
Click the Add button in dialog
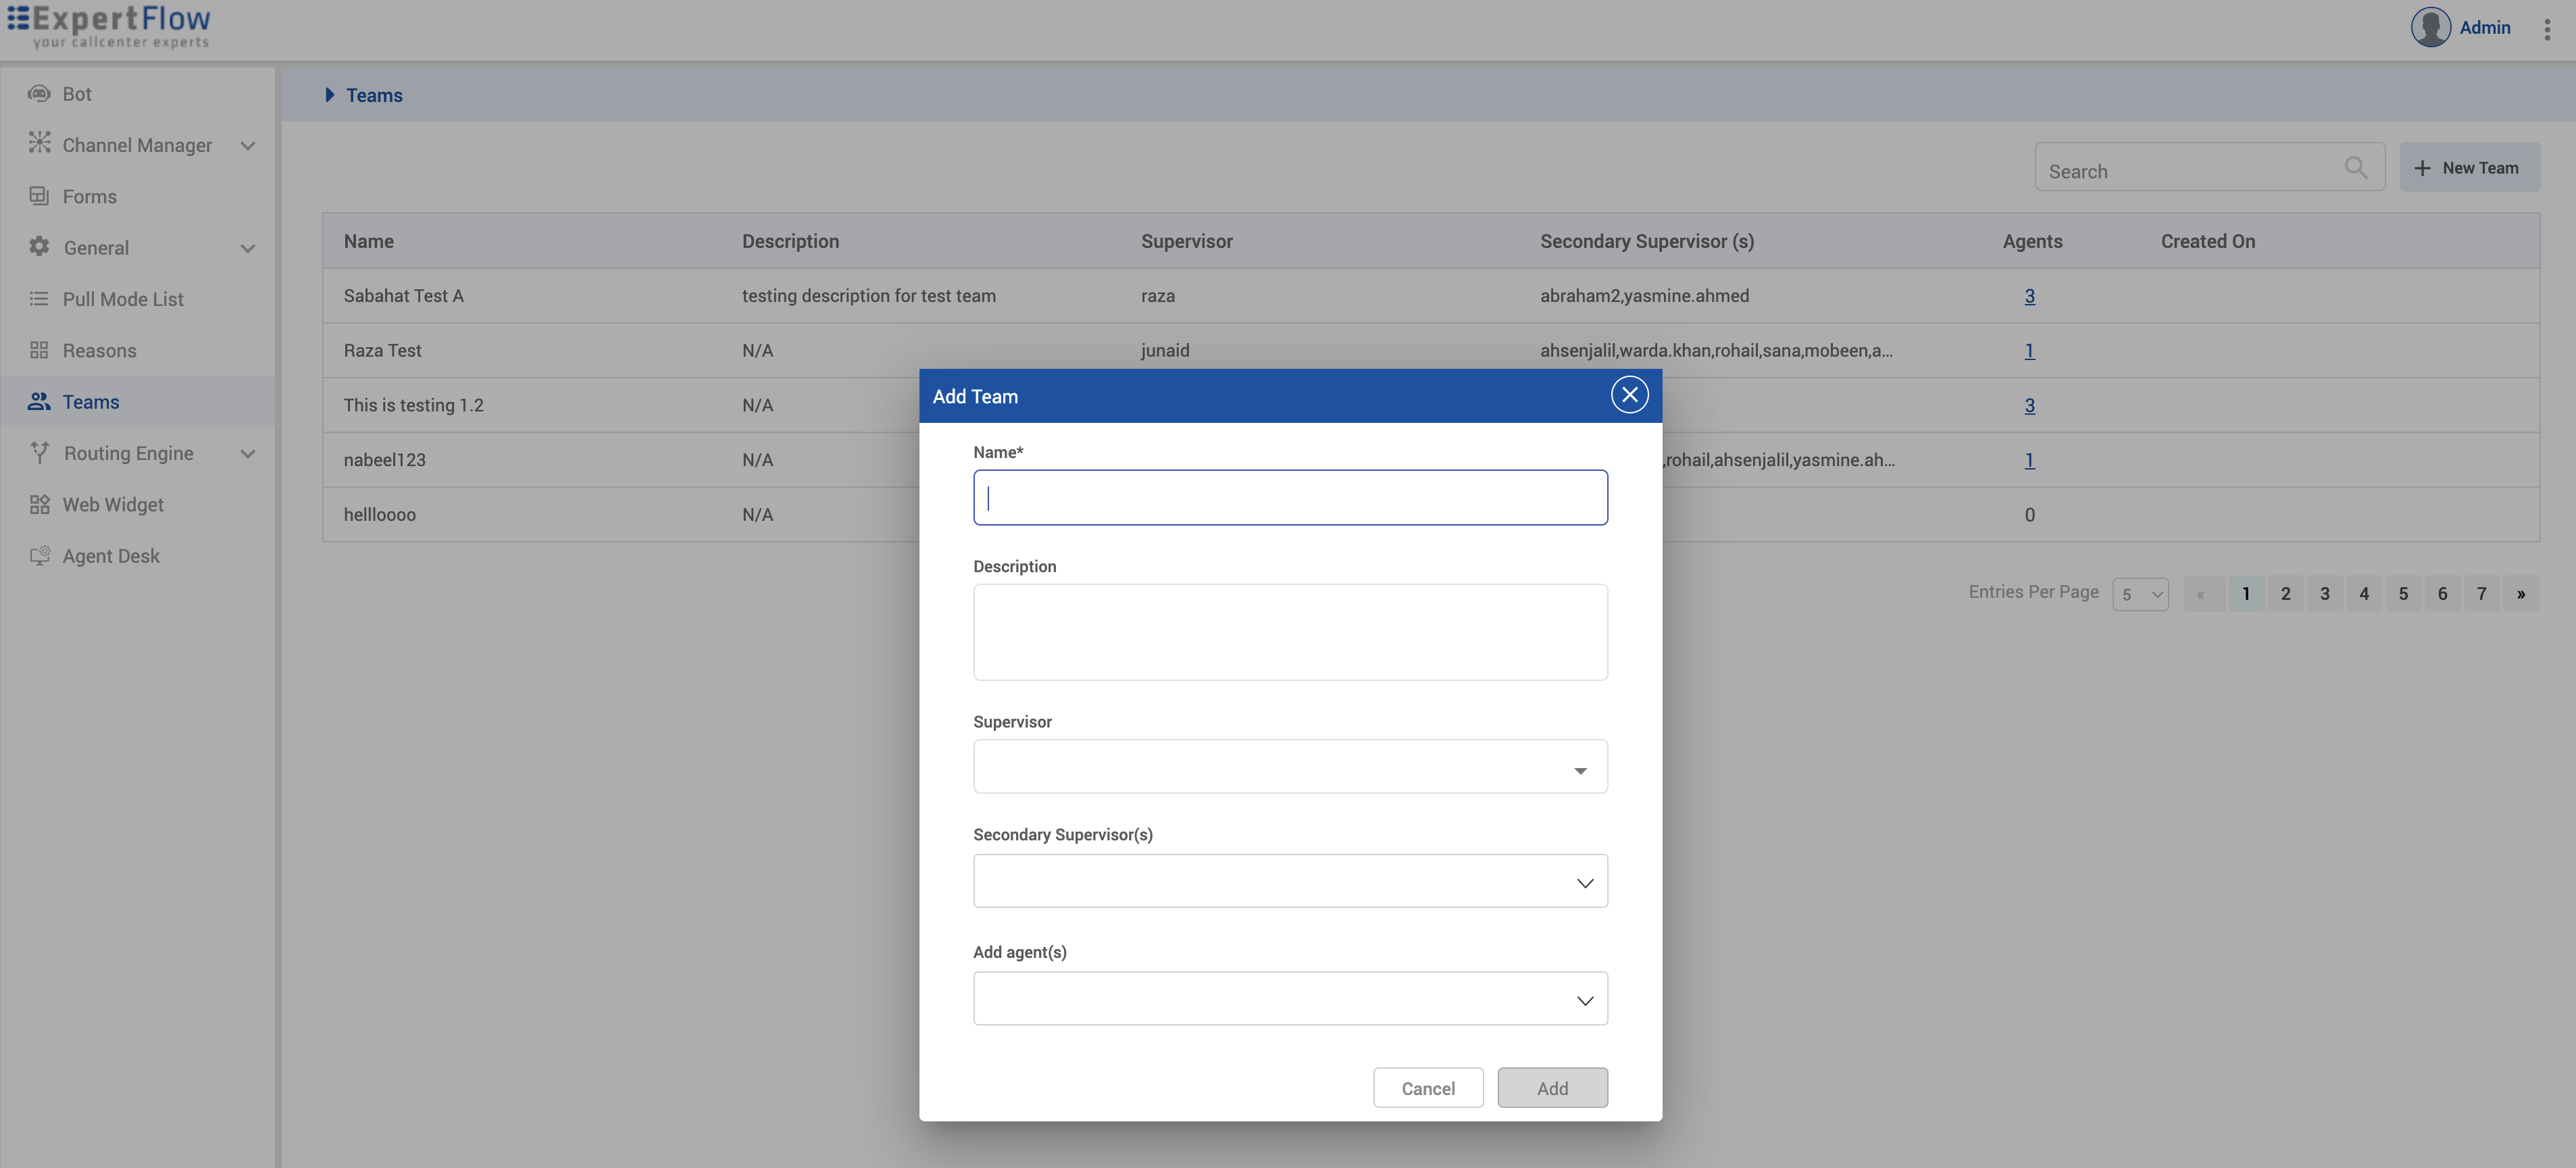pyautogui.click(x=1551, y=1088)
